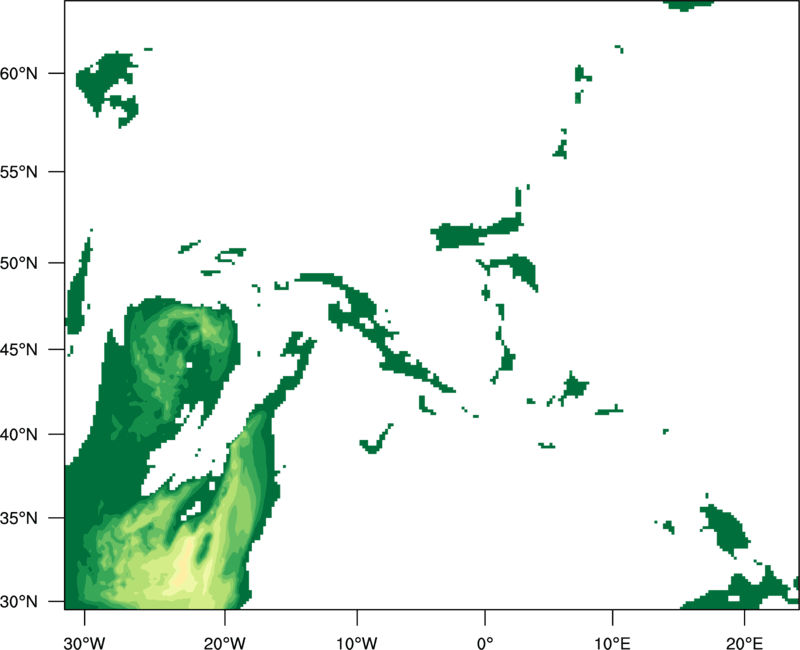Click the 30°N latitude label
The width and height of the screenshot is (800, 650).
(19, 602)
